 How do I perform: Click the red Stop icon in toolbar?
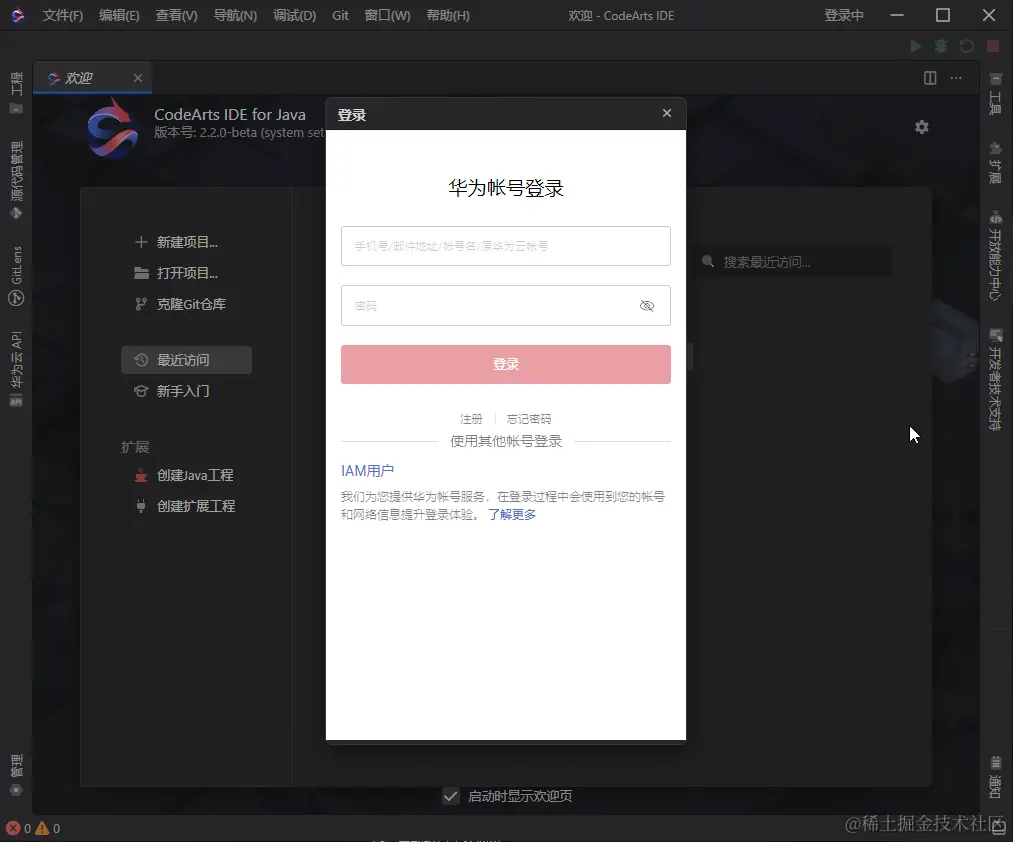[x=993, y=46]
